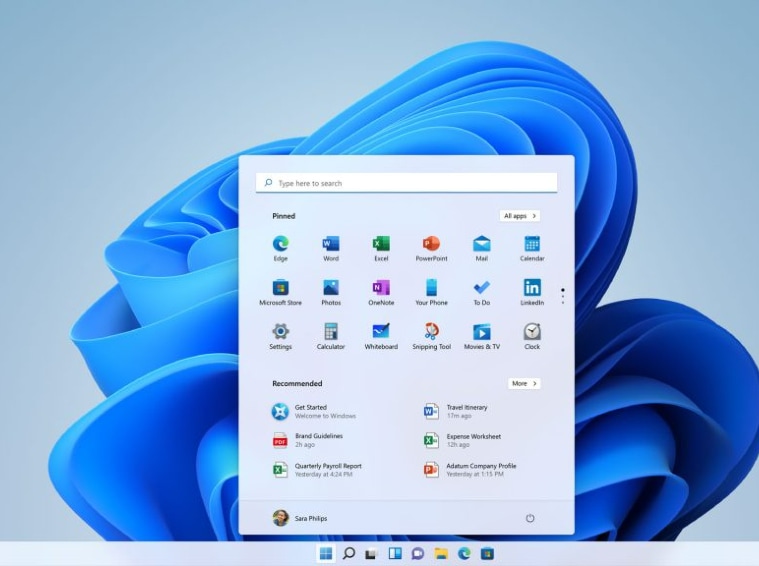Viewport: 759px width, 566px height.
Task: Expand the All apps list
Action: pyautogui.click(x=520, y=216)
